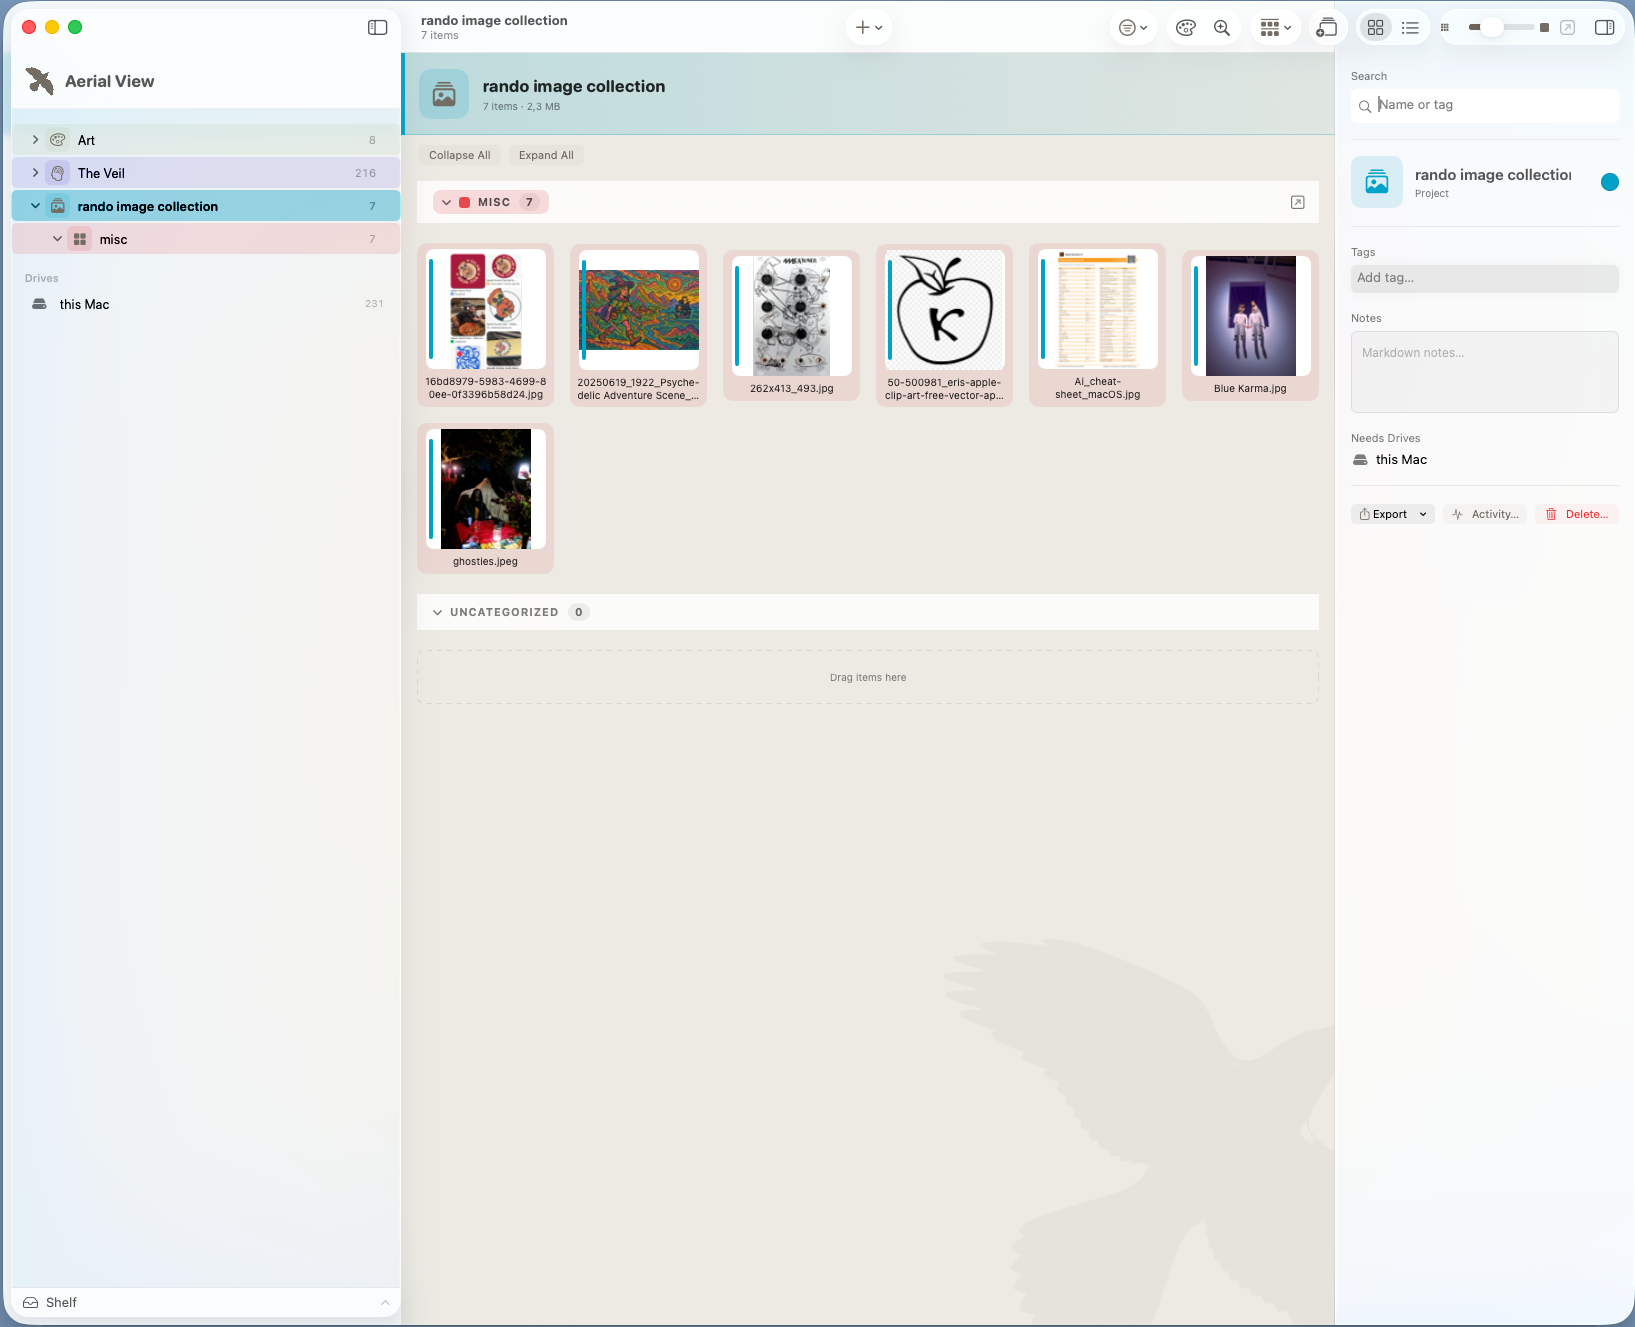This screenshot has height=1327, width=1635.
Task: Switch to list view layout
Action: [x=1410, y=28]
